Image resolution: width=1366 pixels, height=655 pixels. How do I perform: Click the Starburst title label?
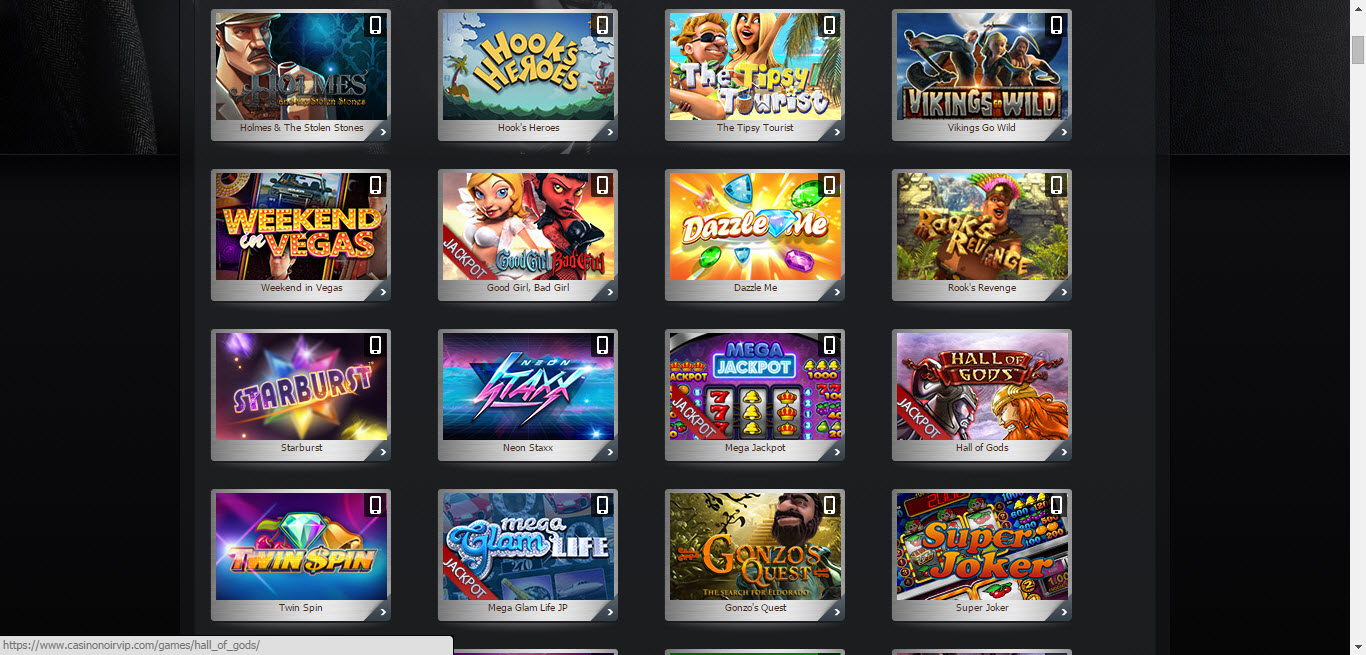click(302, 448)
